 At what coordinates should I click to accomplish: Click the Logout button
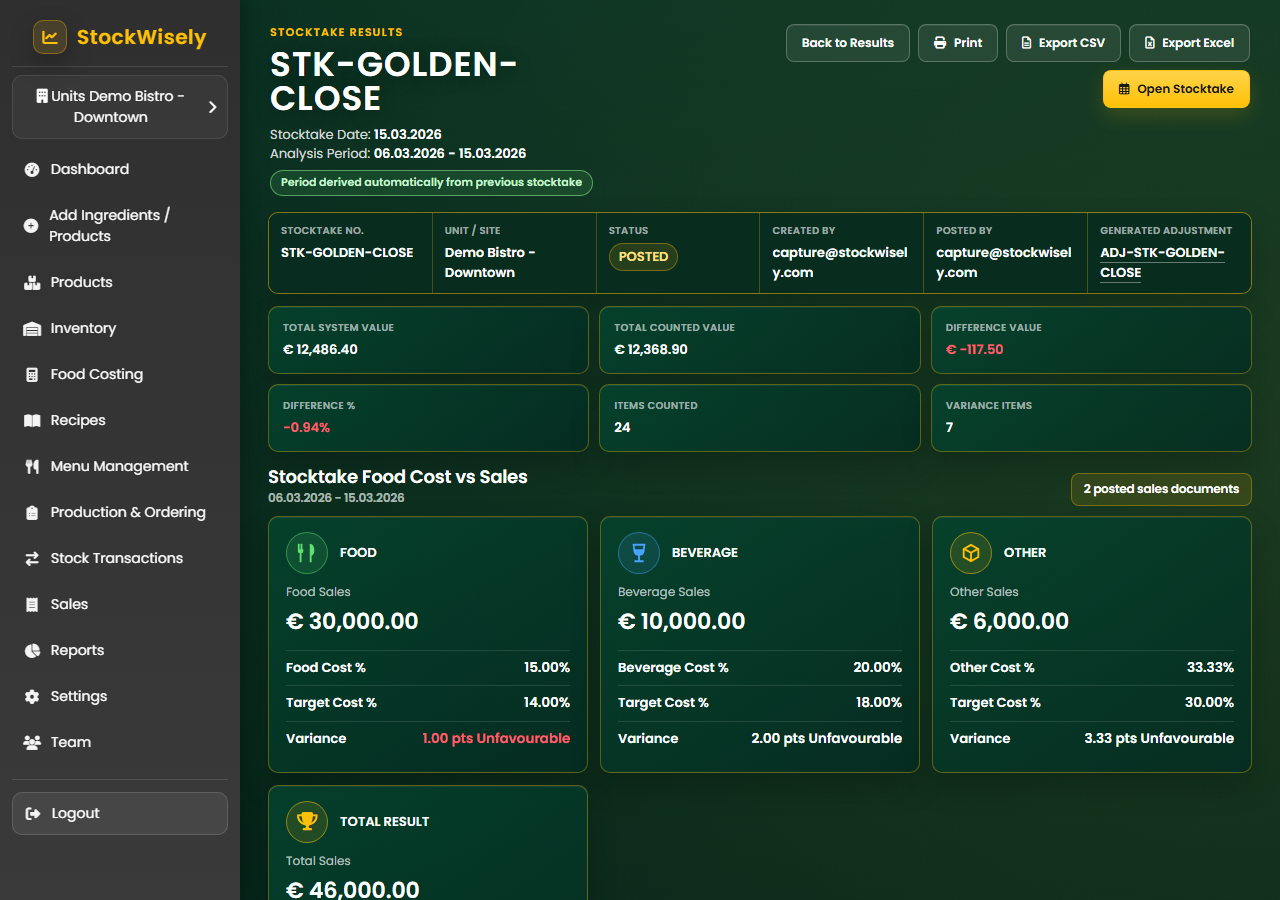click(x=120, y=814)
